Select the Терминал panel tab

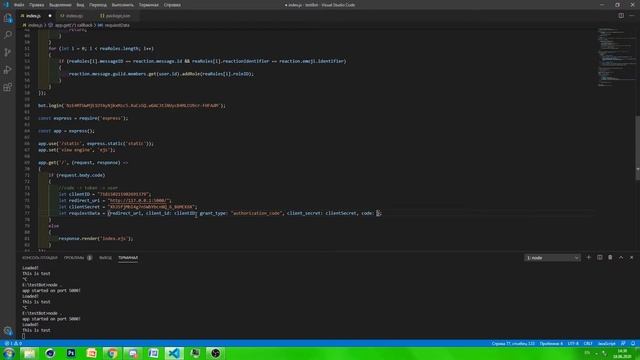(x=128, y=258)
